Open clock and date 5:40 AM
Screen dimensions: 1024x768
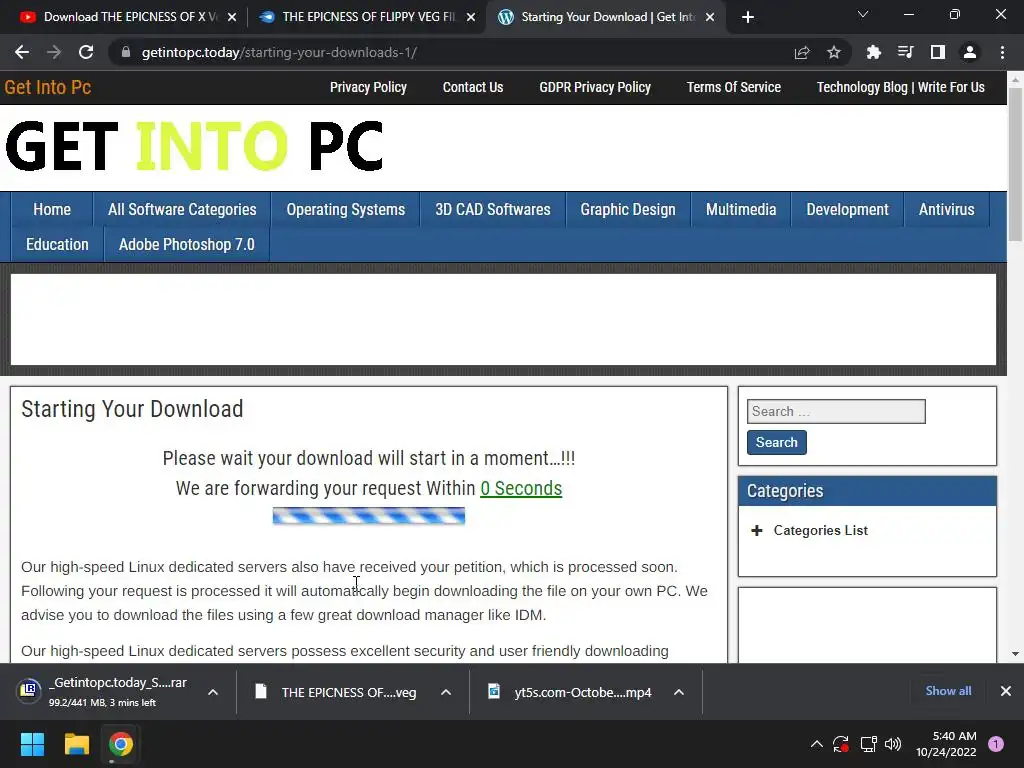(946, 744)
